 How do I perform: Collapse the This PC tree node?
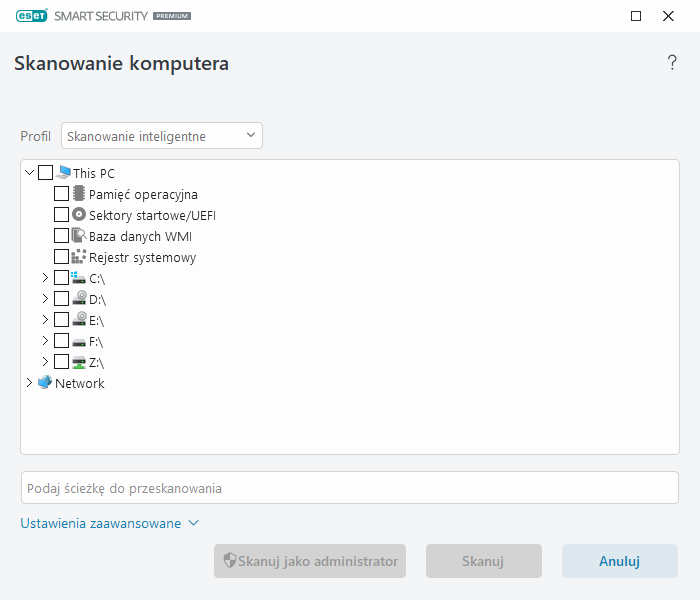point(29,172)
